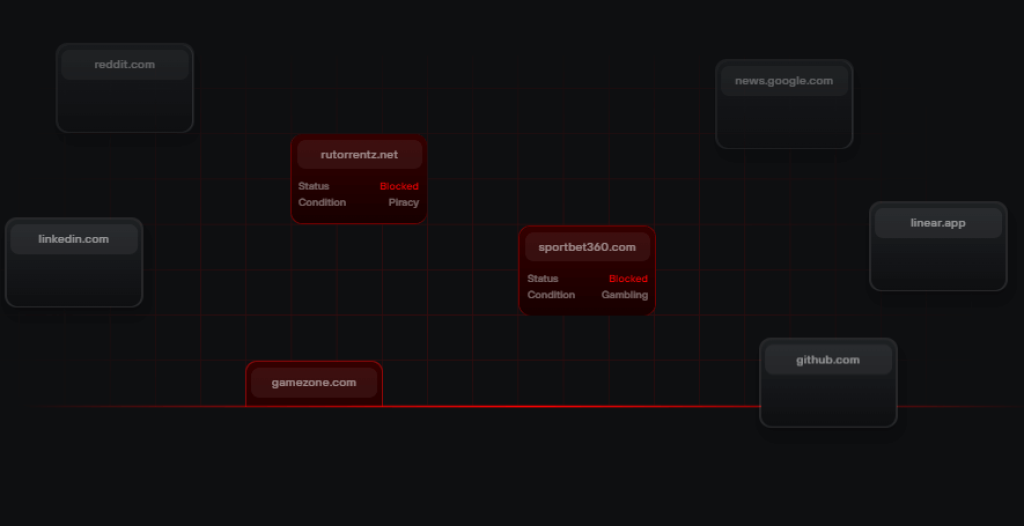Click Status label in rutorrentz.net card
The image size is (1024, 526).
[x=313, y=187]
